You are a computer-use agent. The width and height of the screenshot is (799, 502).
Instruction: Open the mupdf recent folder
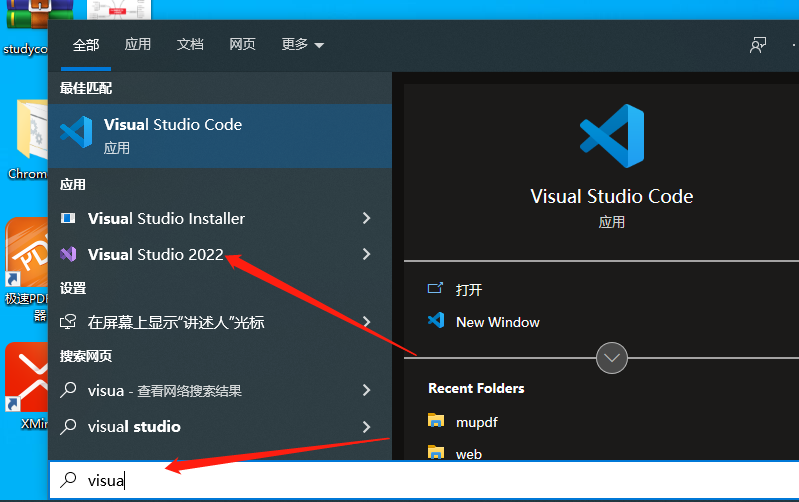pyautogui.click(x=476, y=422)
